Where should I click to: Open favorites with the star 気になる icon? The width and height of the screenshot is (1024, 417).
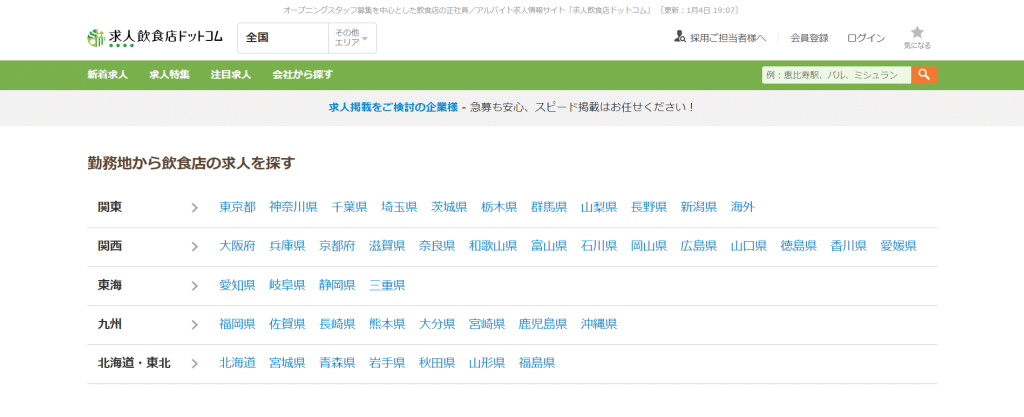pos(917,37)
